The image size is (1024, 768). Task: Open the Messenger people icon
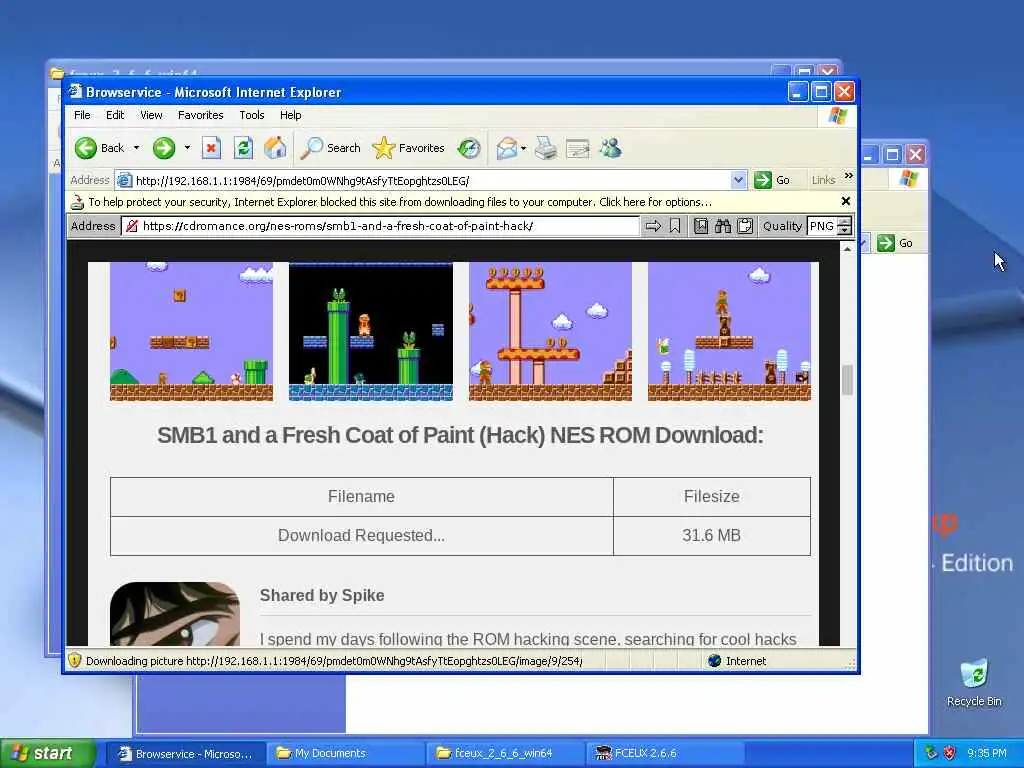pos(611,148)
